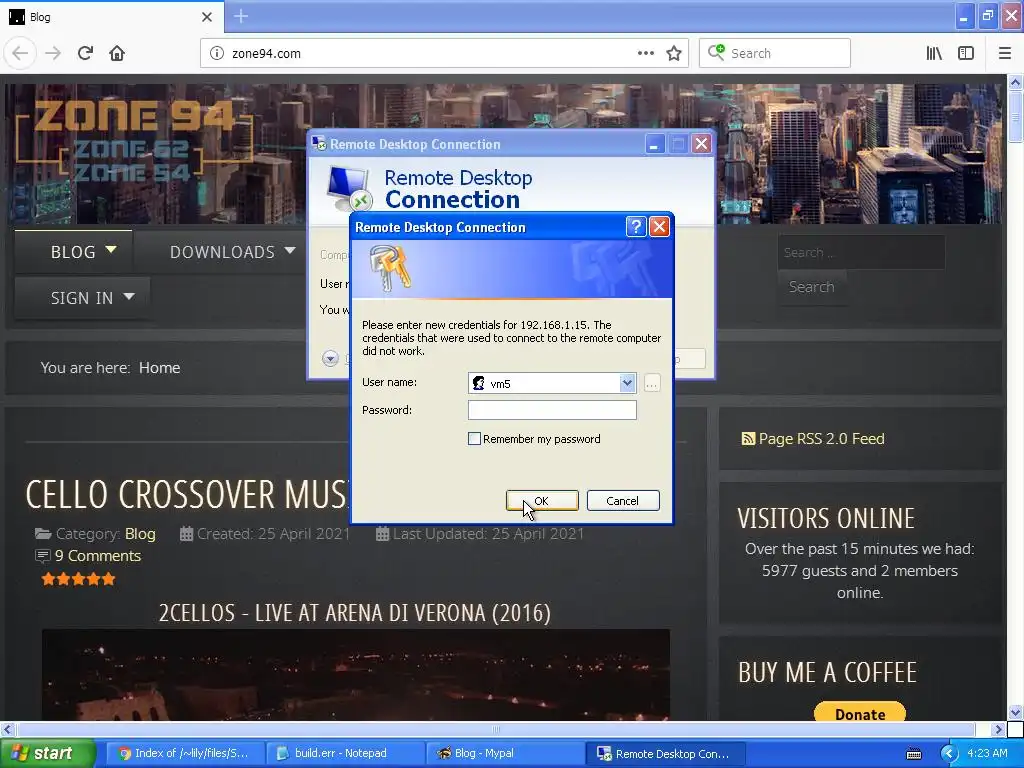Cancel the credentials prompt
This screenshot has height=768, width=1024.
click(x=622, y=501)
